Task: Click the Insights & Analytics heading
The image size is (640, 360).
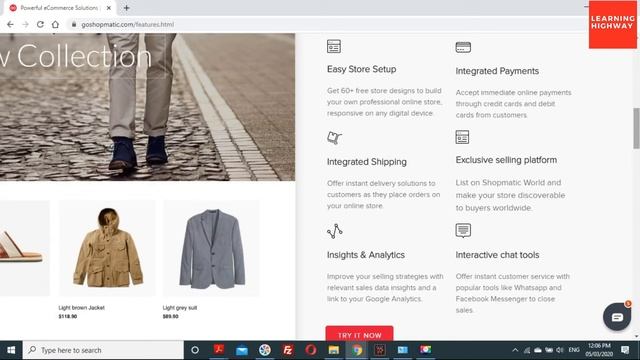Action: (366, 255)
